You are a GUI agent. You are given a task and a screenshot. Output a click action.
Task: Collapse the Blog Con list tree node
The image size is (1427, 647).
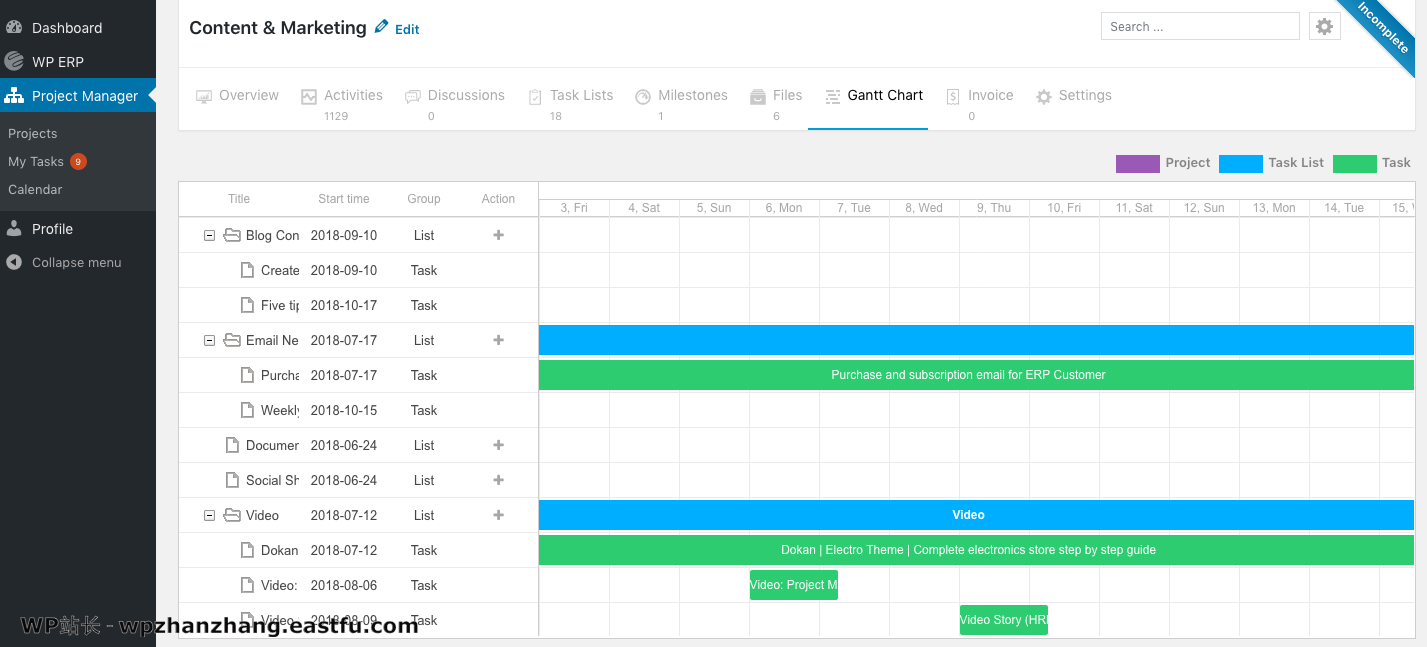209,236
